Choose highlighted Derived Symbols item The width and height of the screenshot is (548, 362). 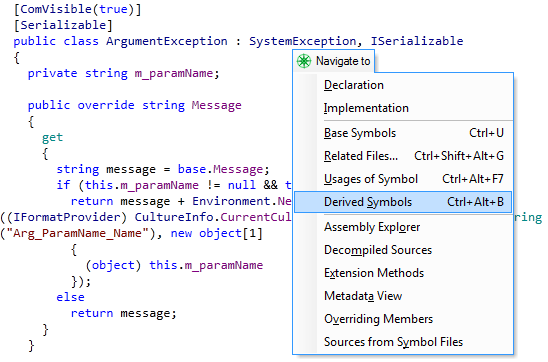pos(403,202)
